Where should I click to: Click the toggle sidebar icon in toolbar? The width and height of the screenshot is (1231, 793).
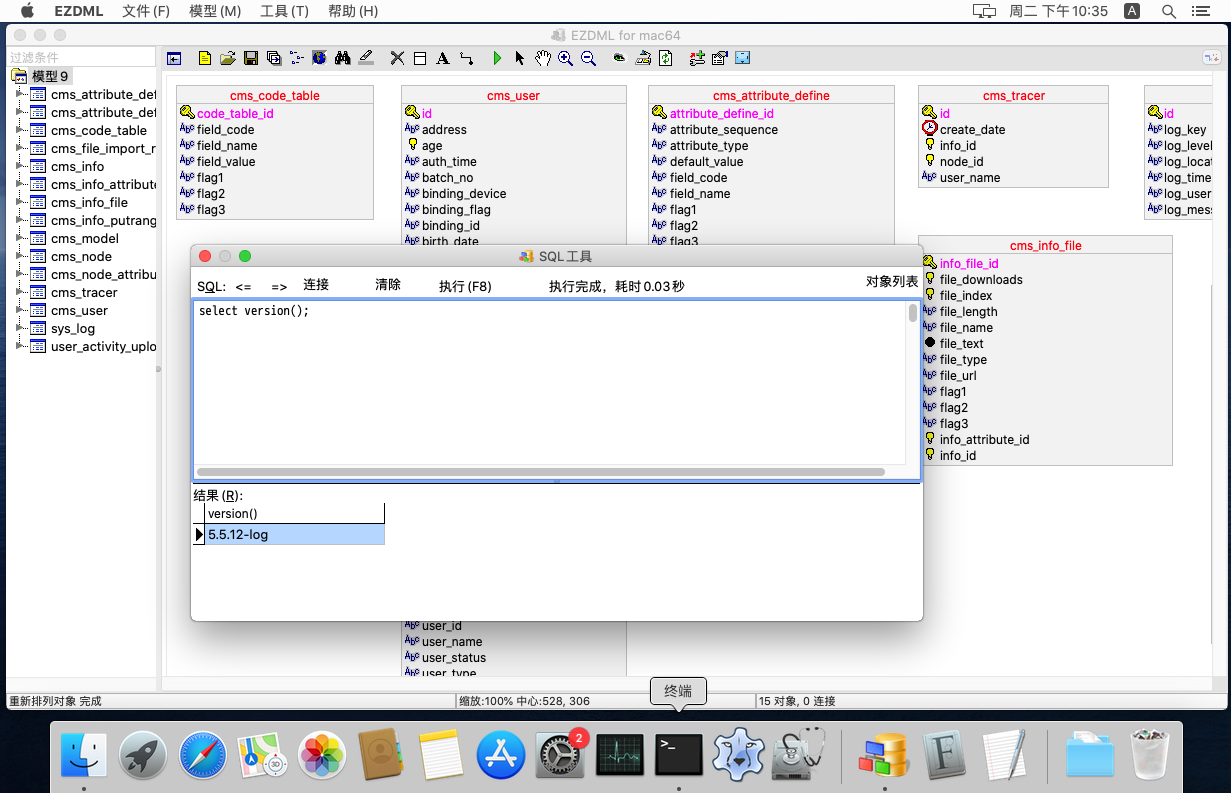[x=174, y=59]
